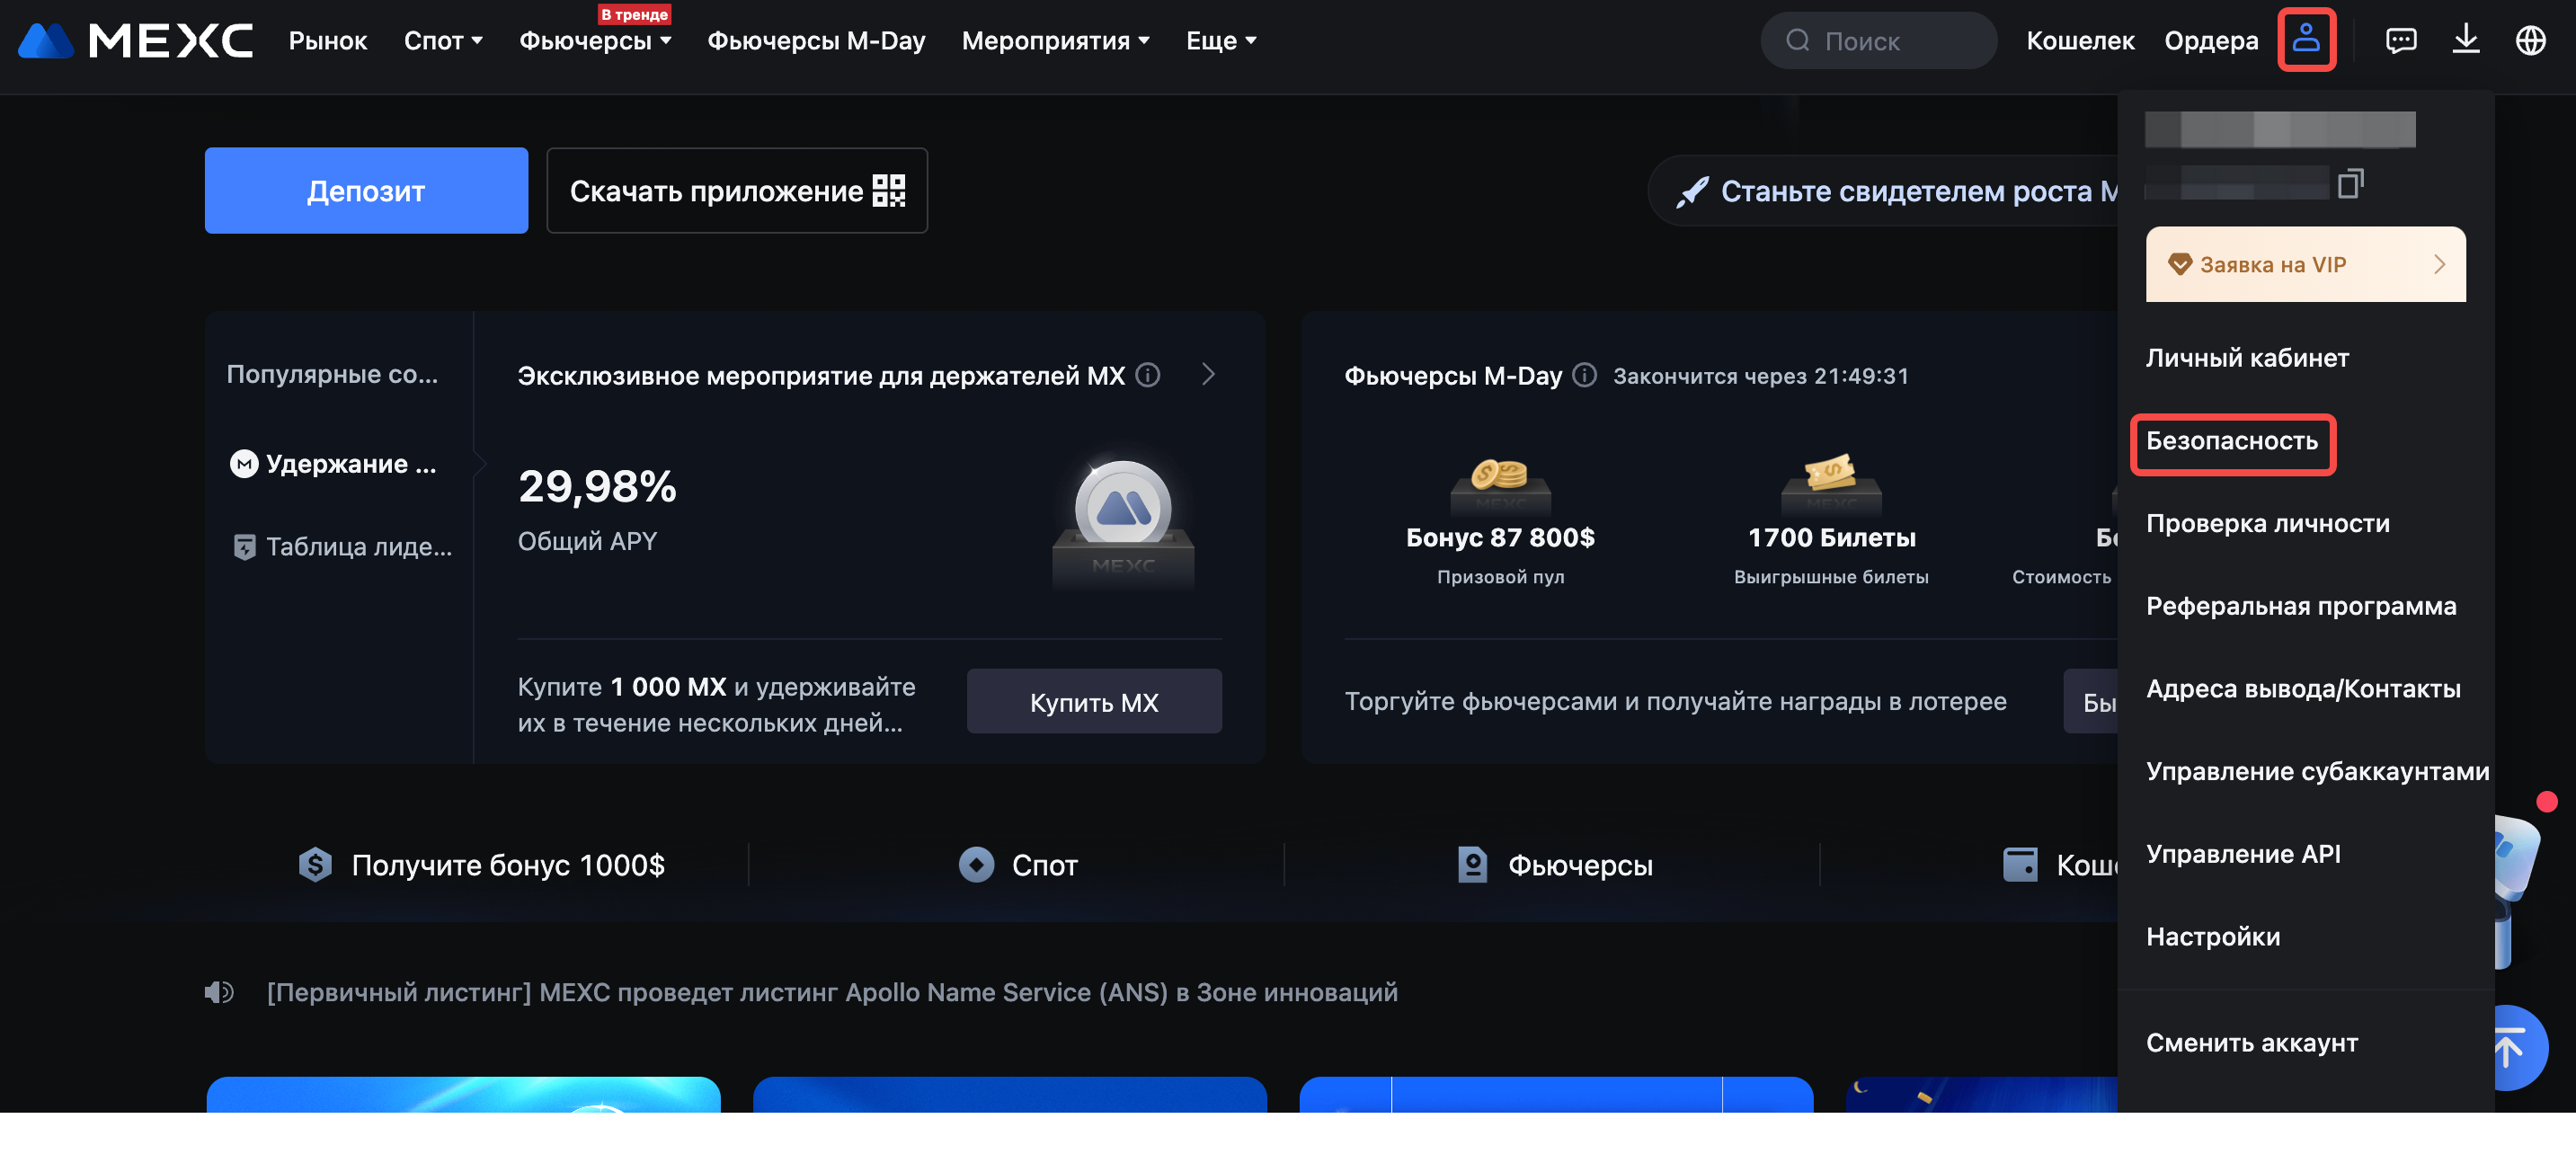Select Управление API menu entry

click(2243, 854)
